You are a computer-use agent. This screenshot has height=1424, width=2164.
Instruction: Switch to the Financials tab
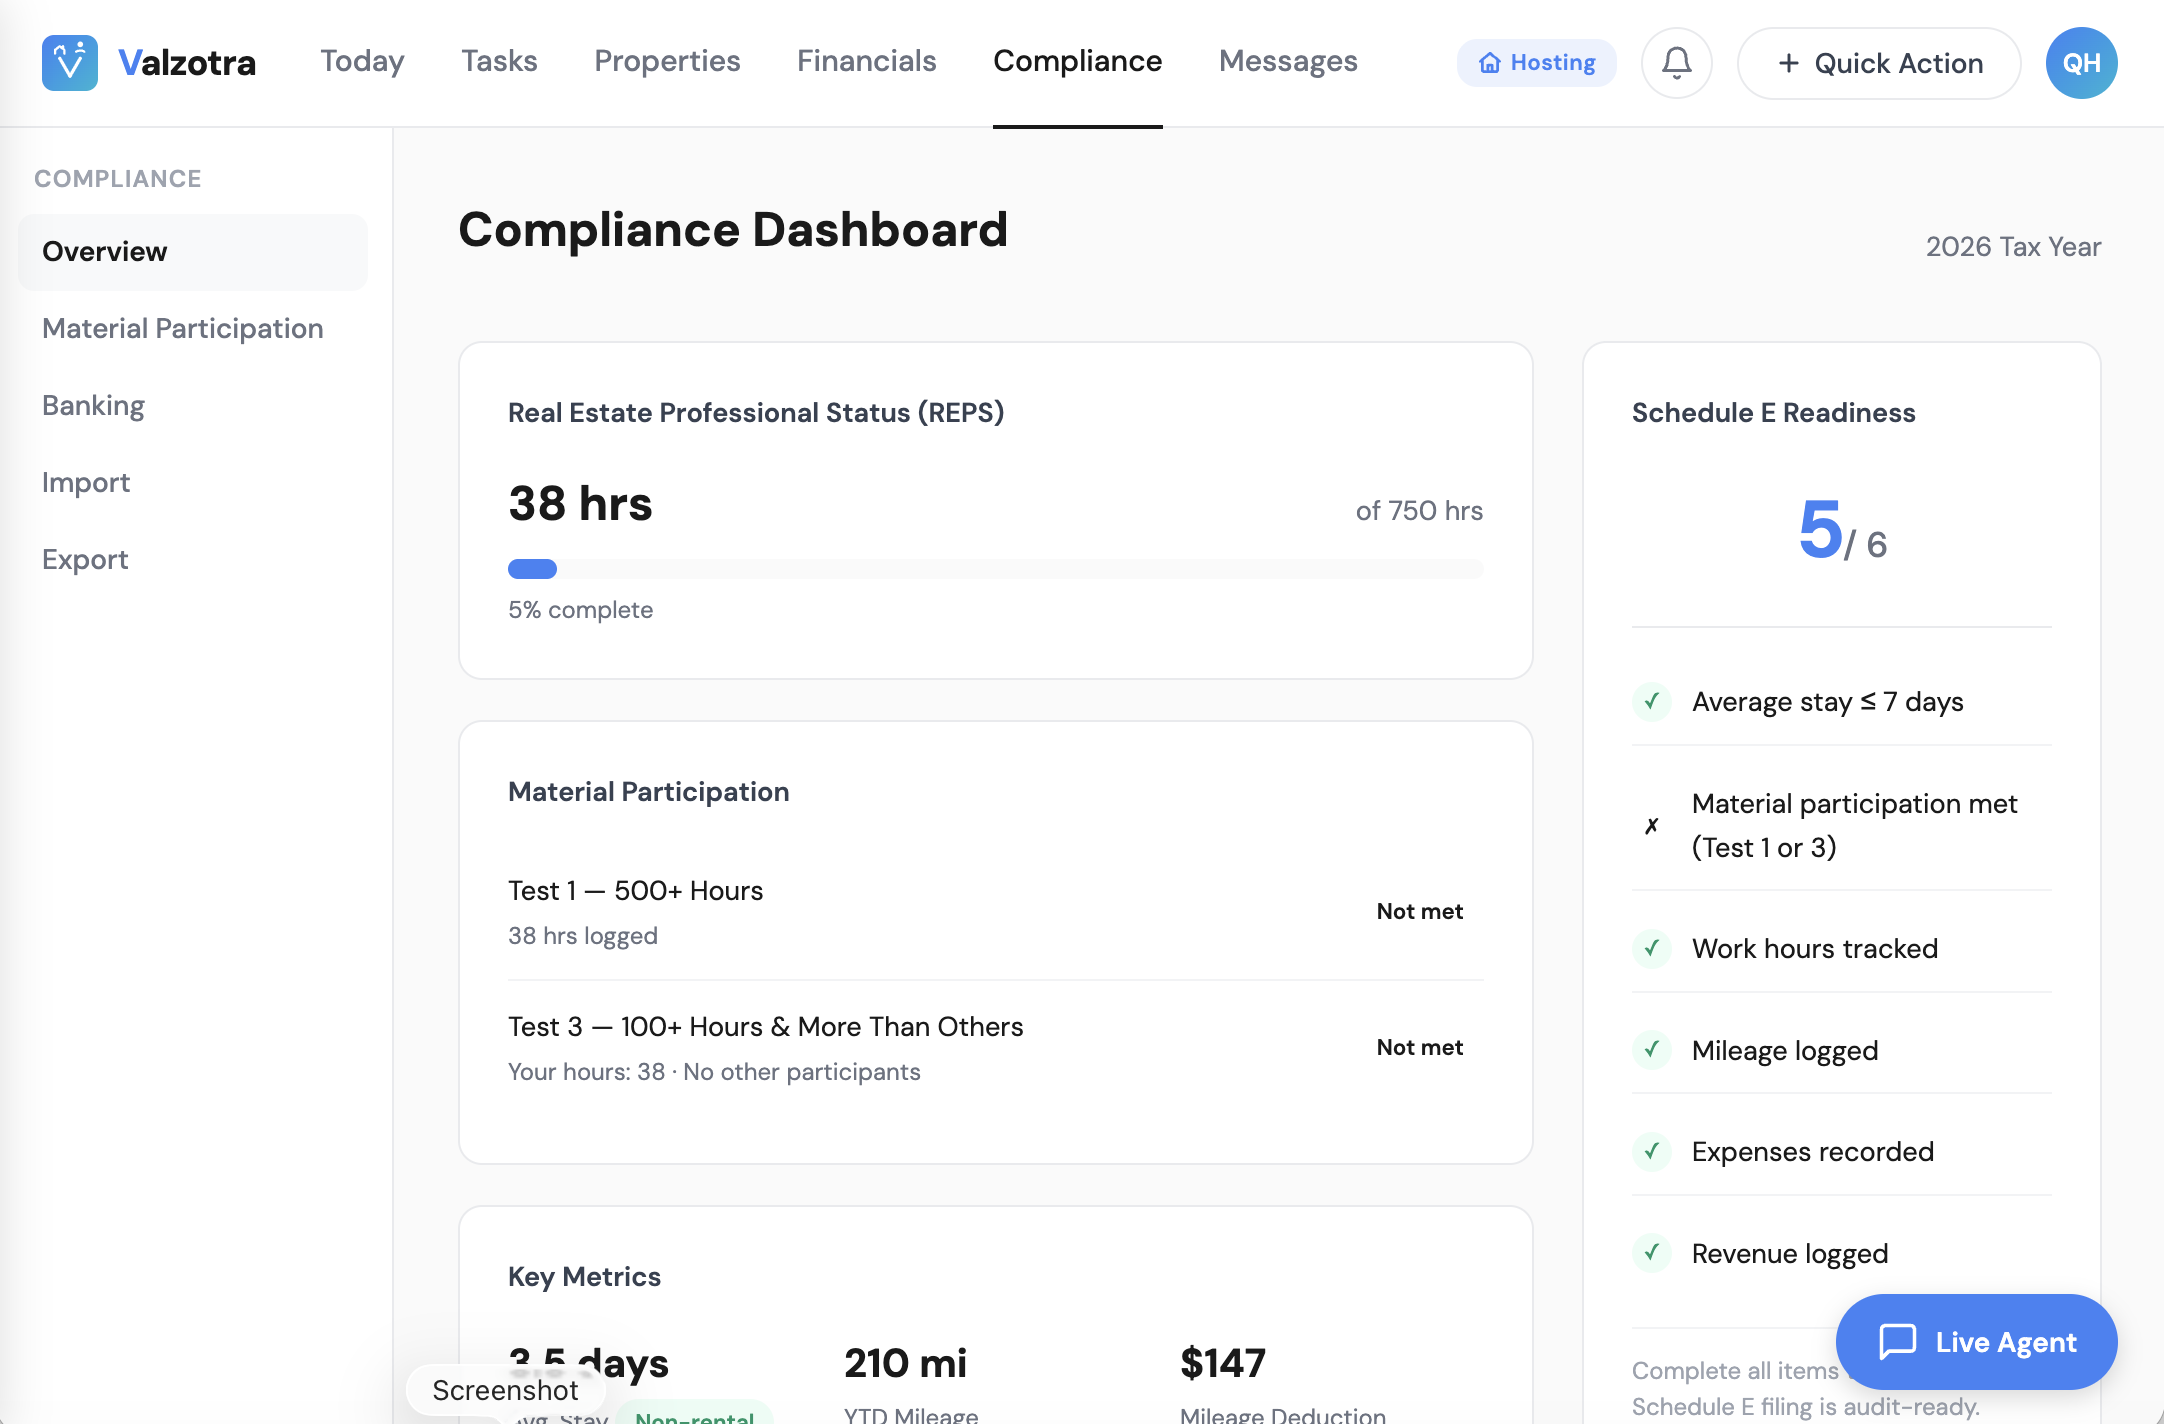[866, 61]
